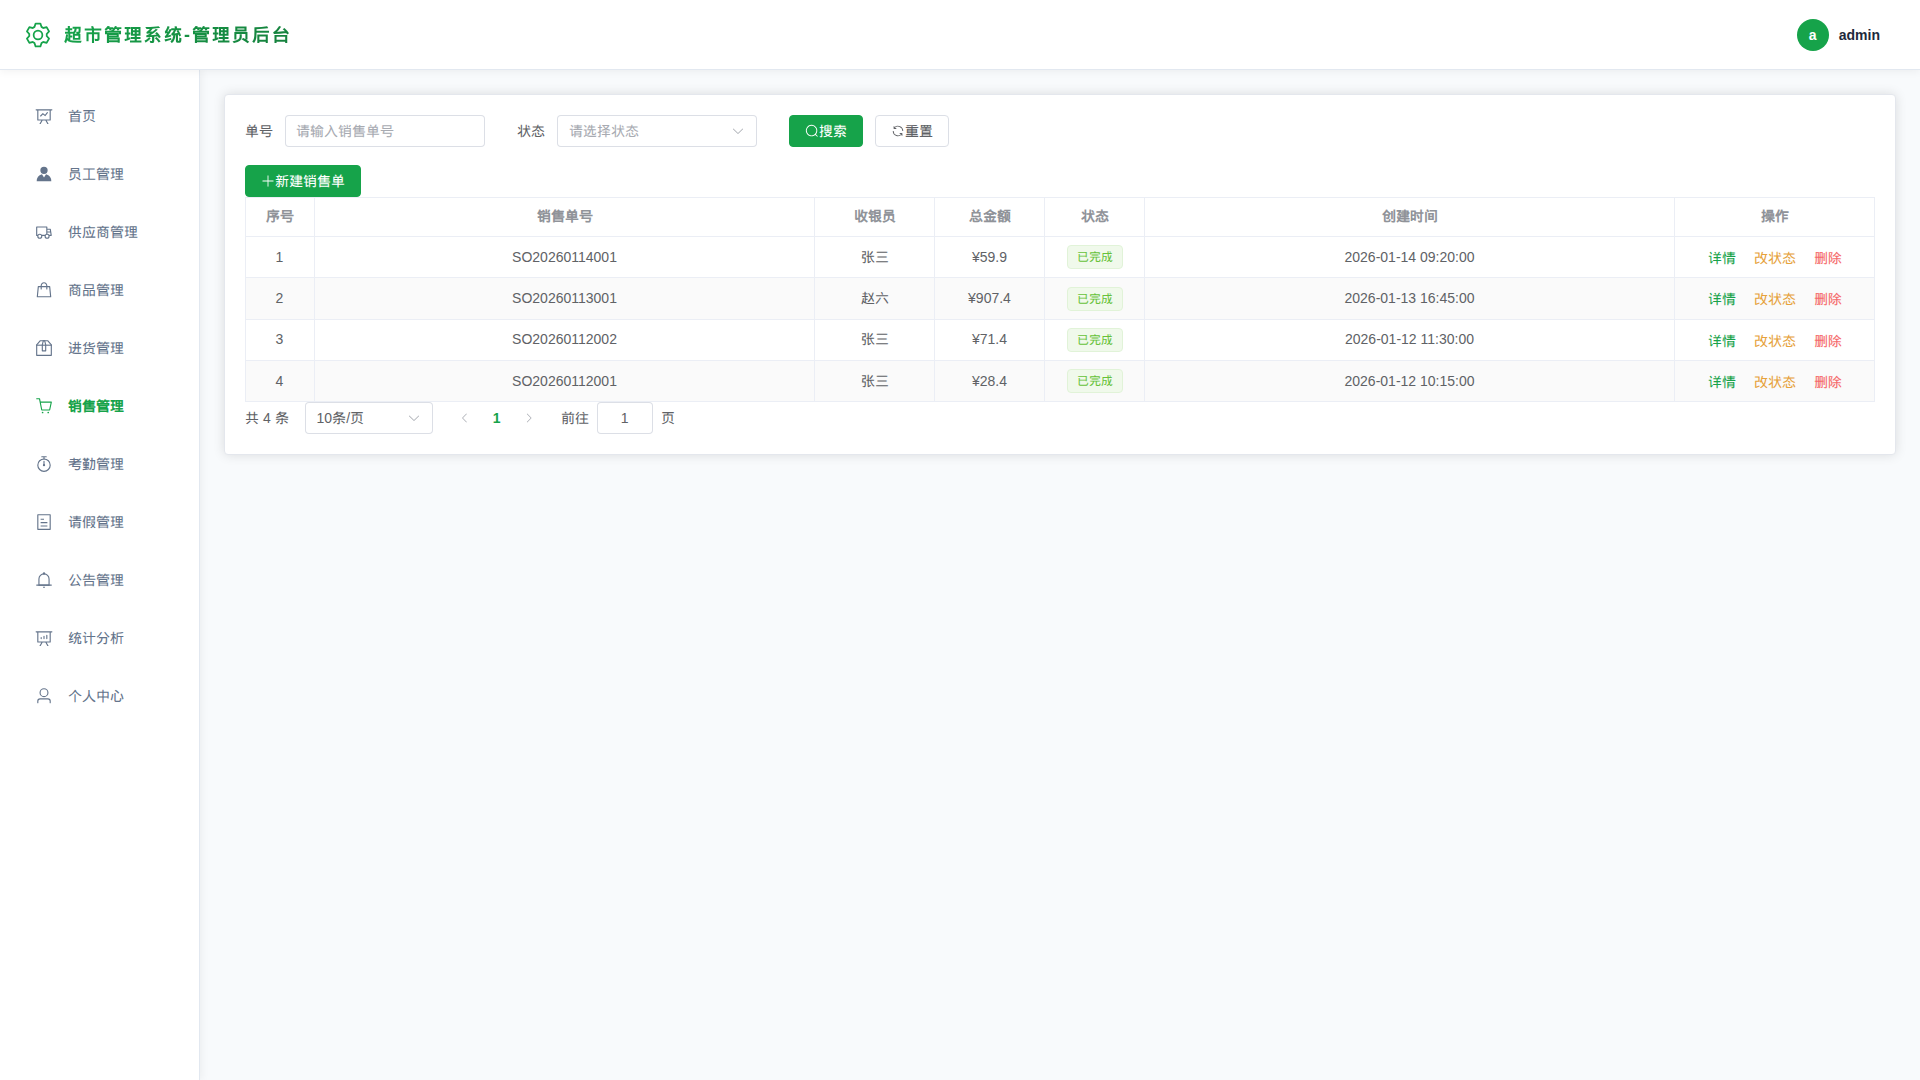Image resolution: width=1920 pixels, height=1080 pixels.
Task: Click the 重置 reset button
Action: [912, 131]
